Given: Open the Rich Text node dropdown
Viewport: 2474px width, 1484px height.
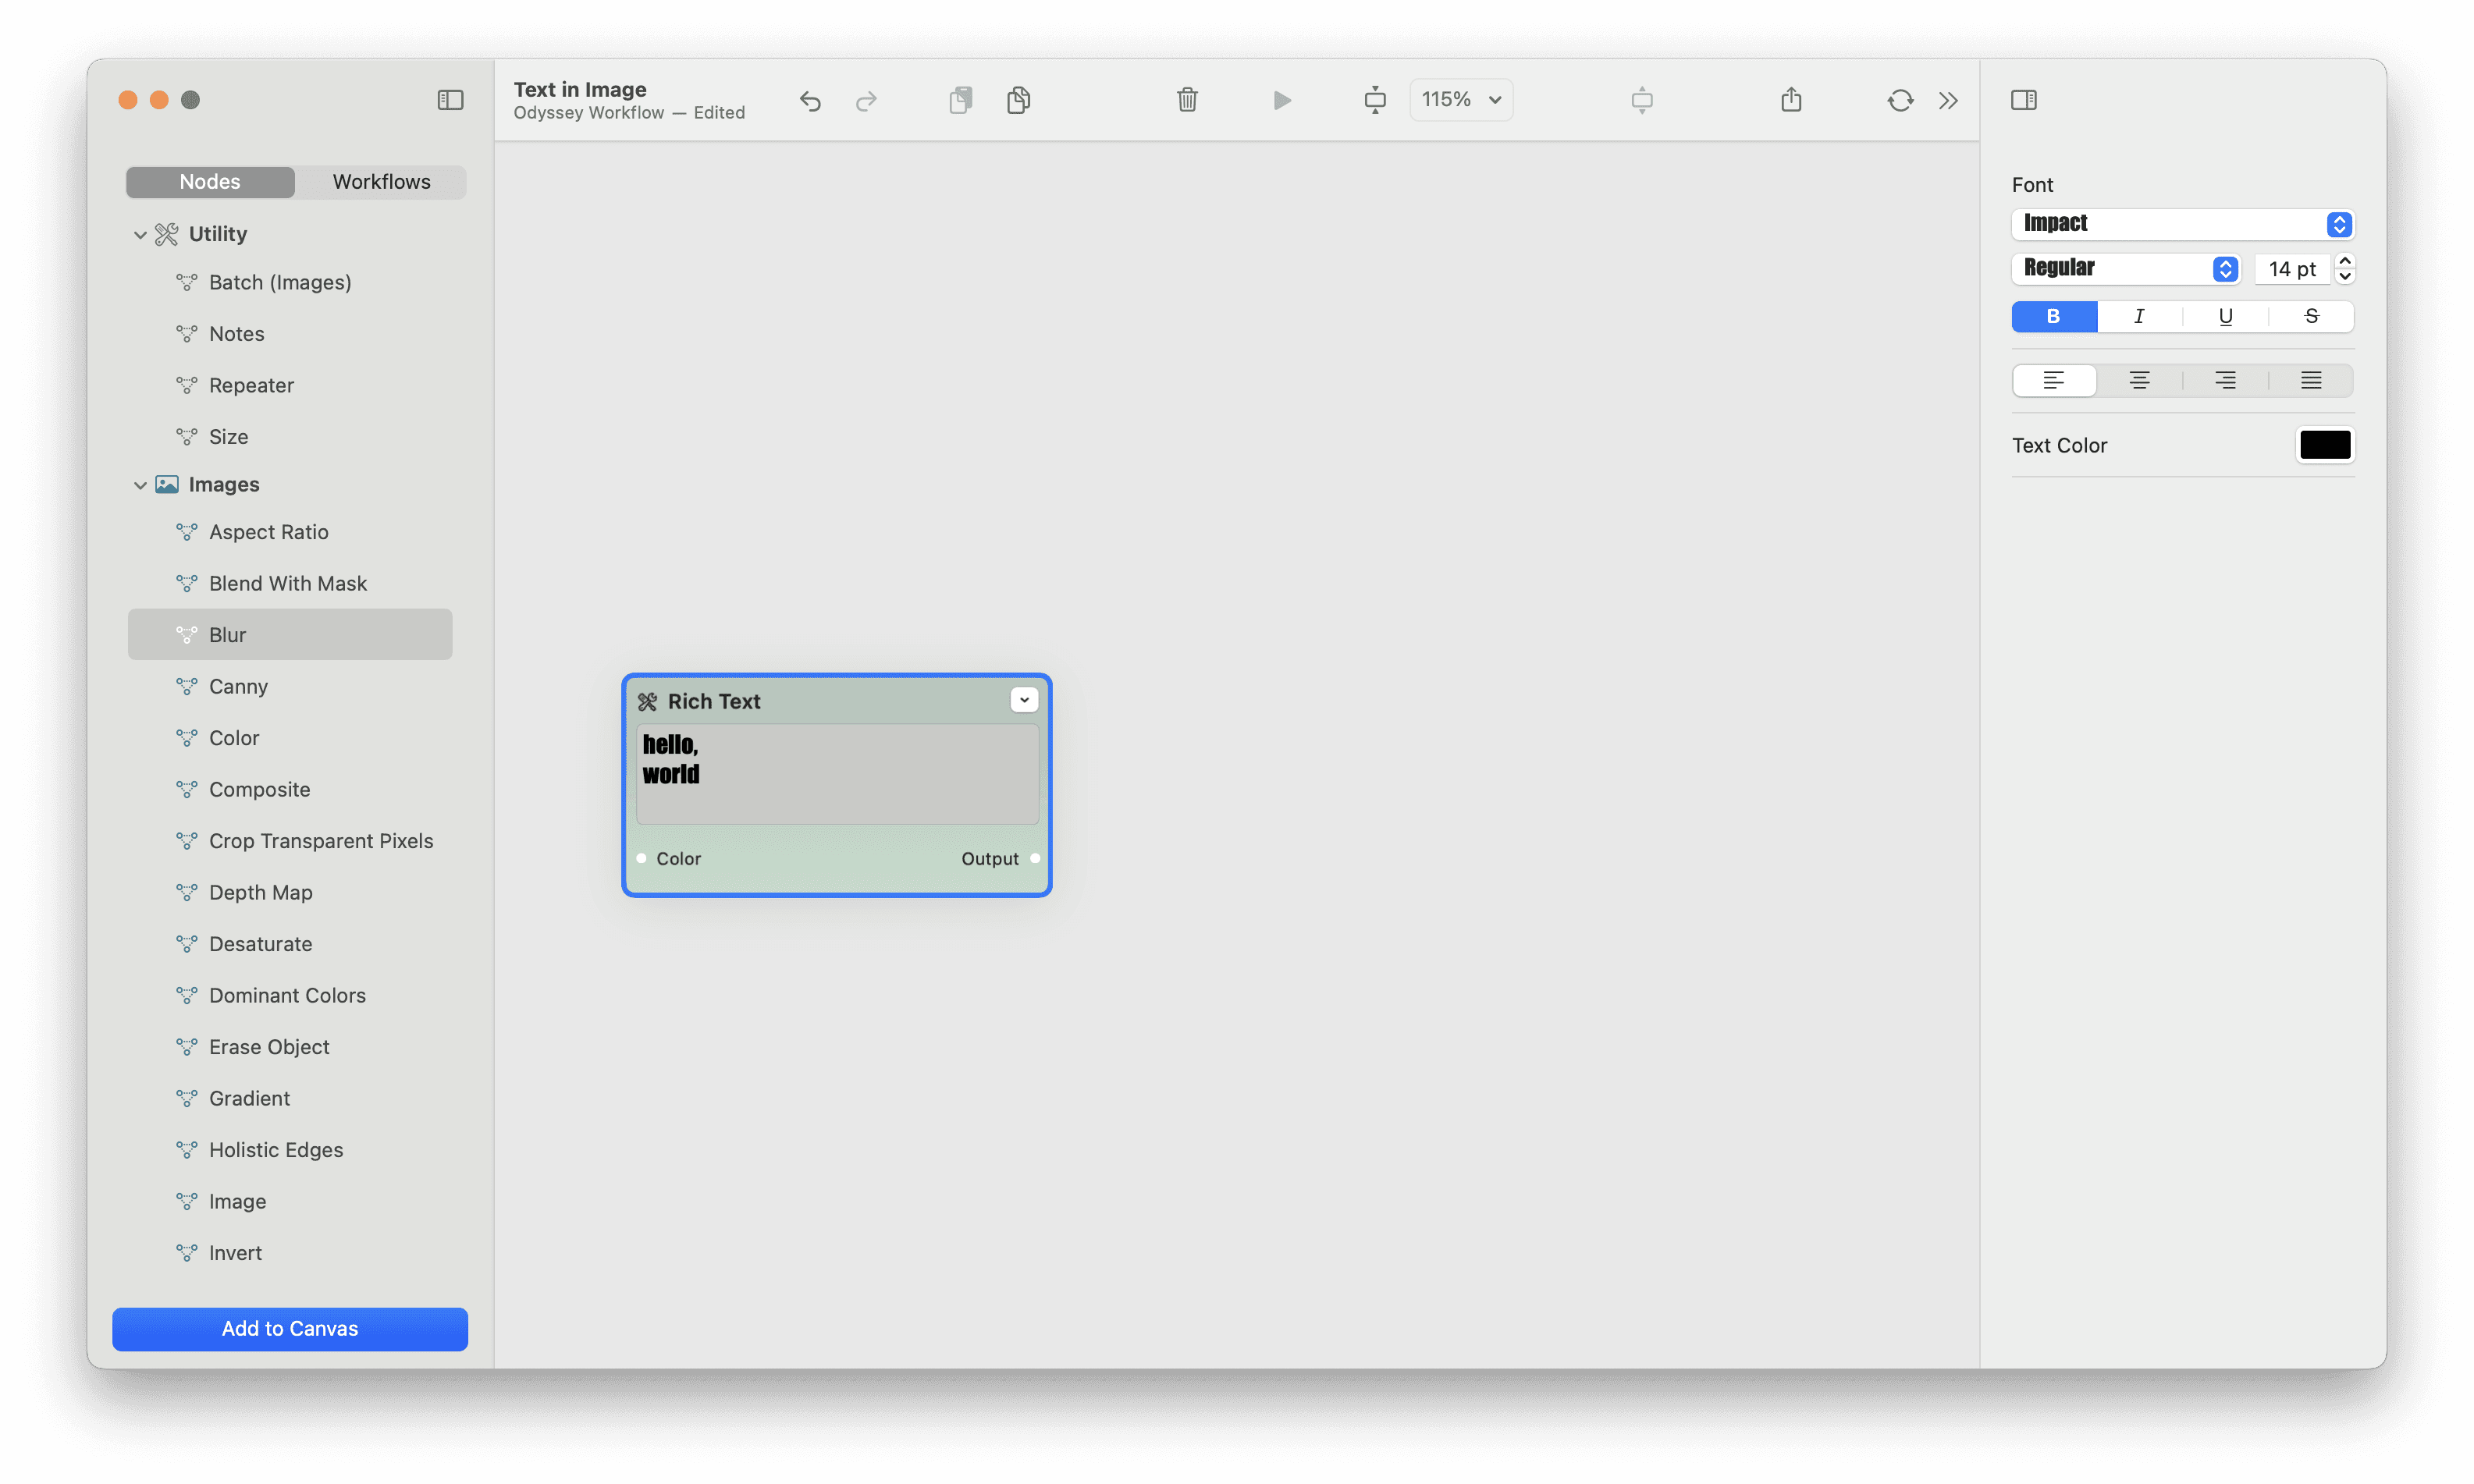Looking at the screenshot, I should coord(1025,700).
